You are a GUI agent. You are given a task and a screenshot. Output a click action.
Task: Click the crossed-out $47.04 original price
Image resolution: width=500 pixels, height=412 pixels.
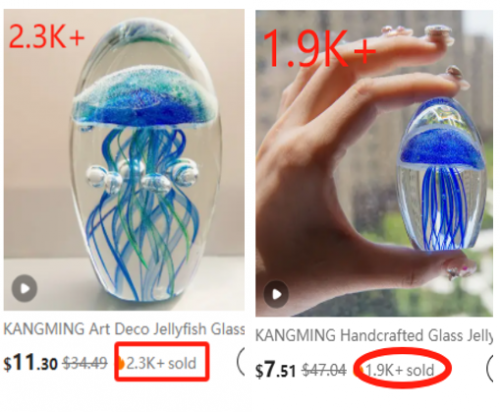(x=324, y=370)
